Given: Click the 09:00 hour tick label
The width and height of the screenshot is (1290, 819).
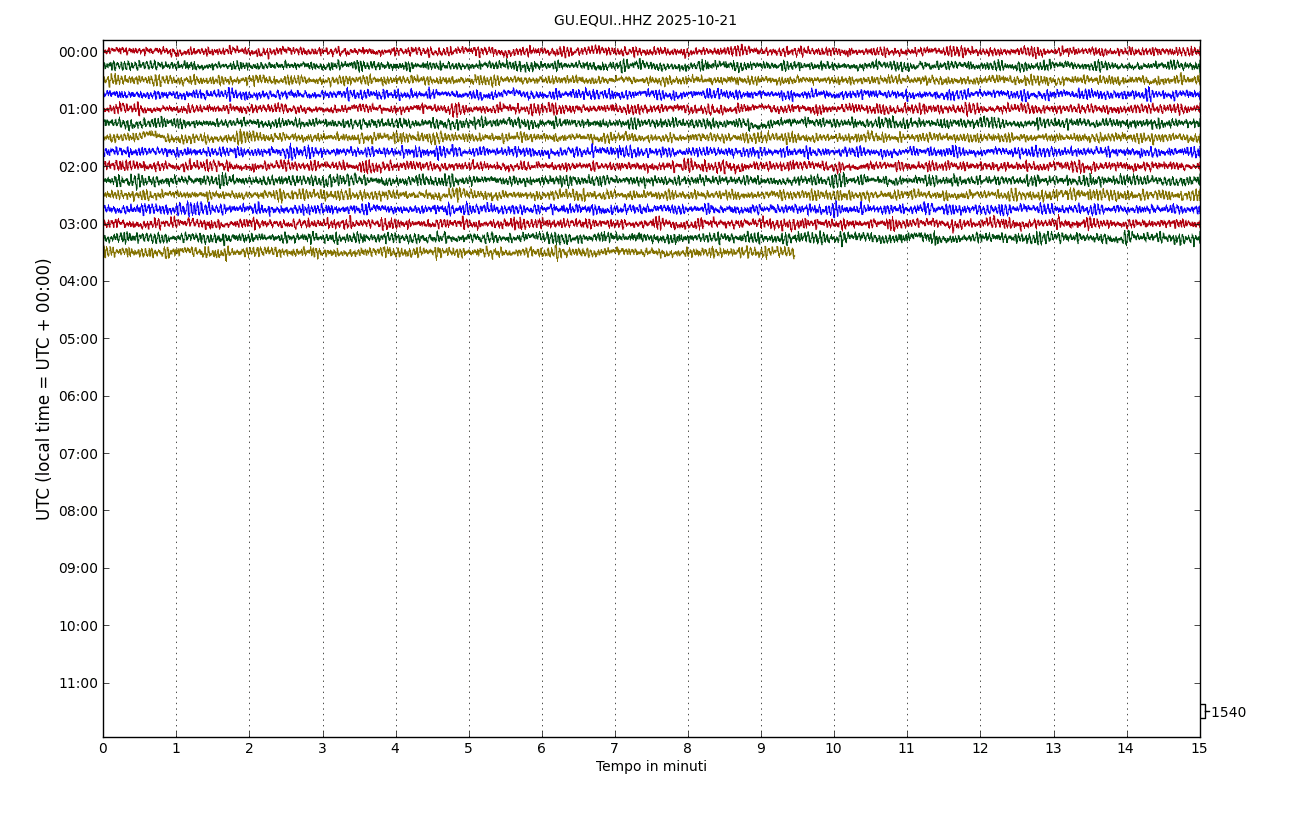Looking at the screenshot, I should click(78, 569).
